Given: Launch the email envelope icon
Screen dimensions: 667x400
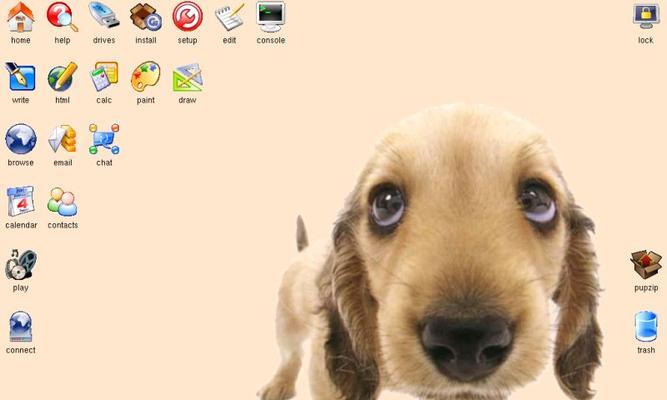Looking at the screenshot, I should tap(63, 139).
